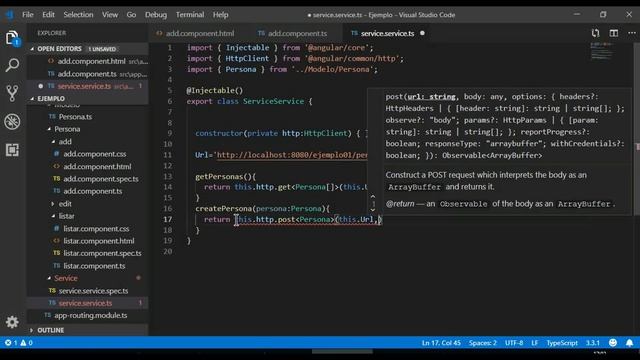The height and width of the screenshot is (360, 640).
Task: Open the Terminal menu
Action: [x=190, y=15]
